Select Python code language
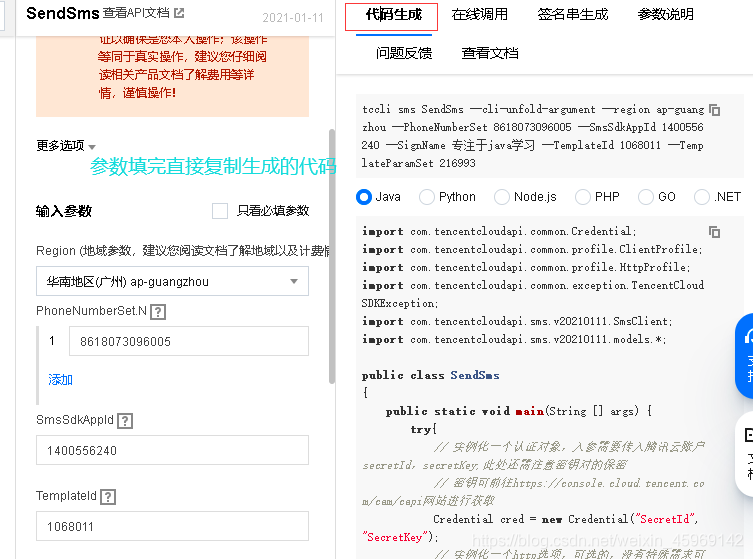753x559 pixels. (447, 197)
